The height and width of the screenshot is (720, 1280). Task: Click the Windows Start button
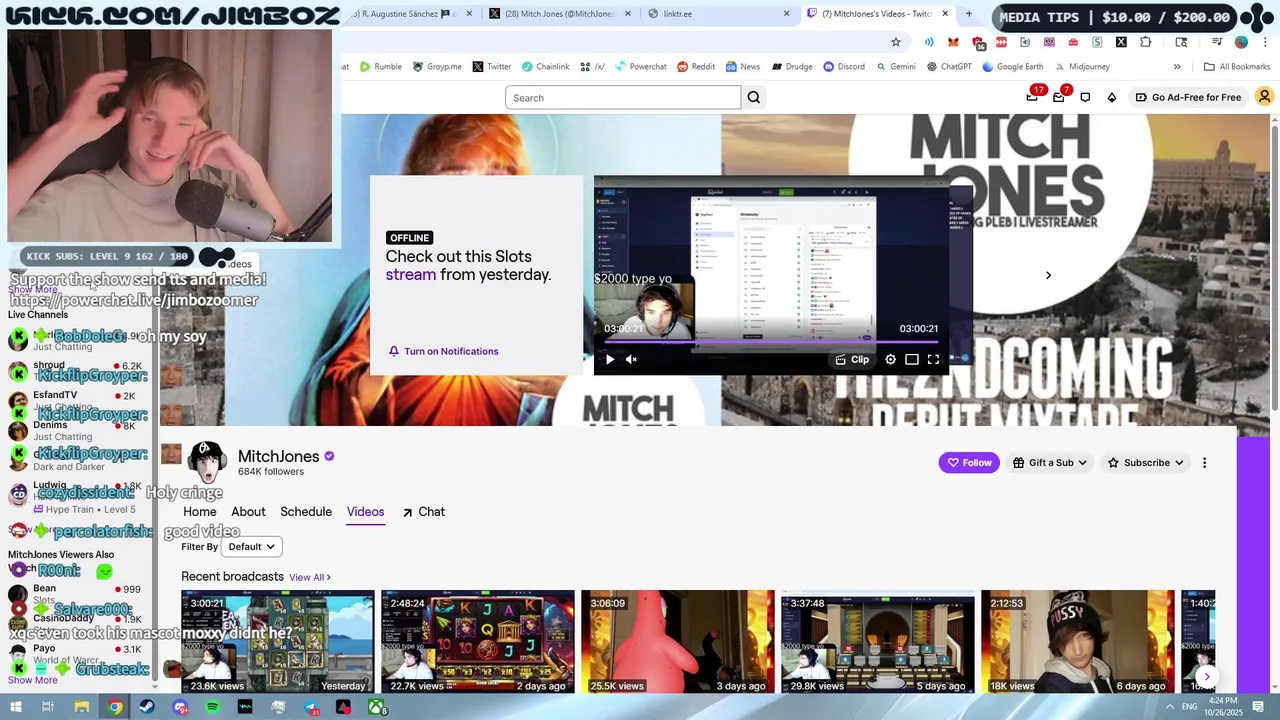tap(15, 707)
